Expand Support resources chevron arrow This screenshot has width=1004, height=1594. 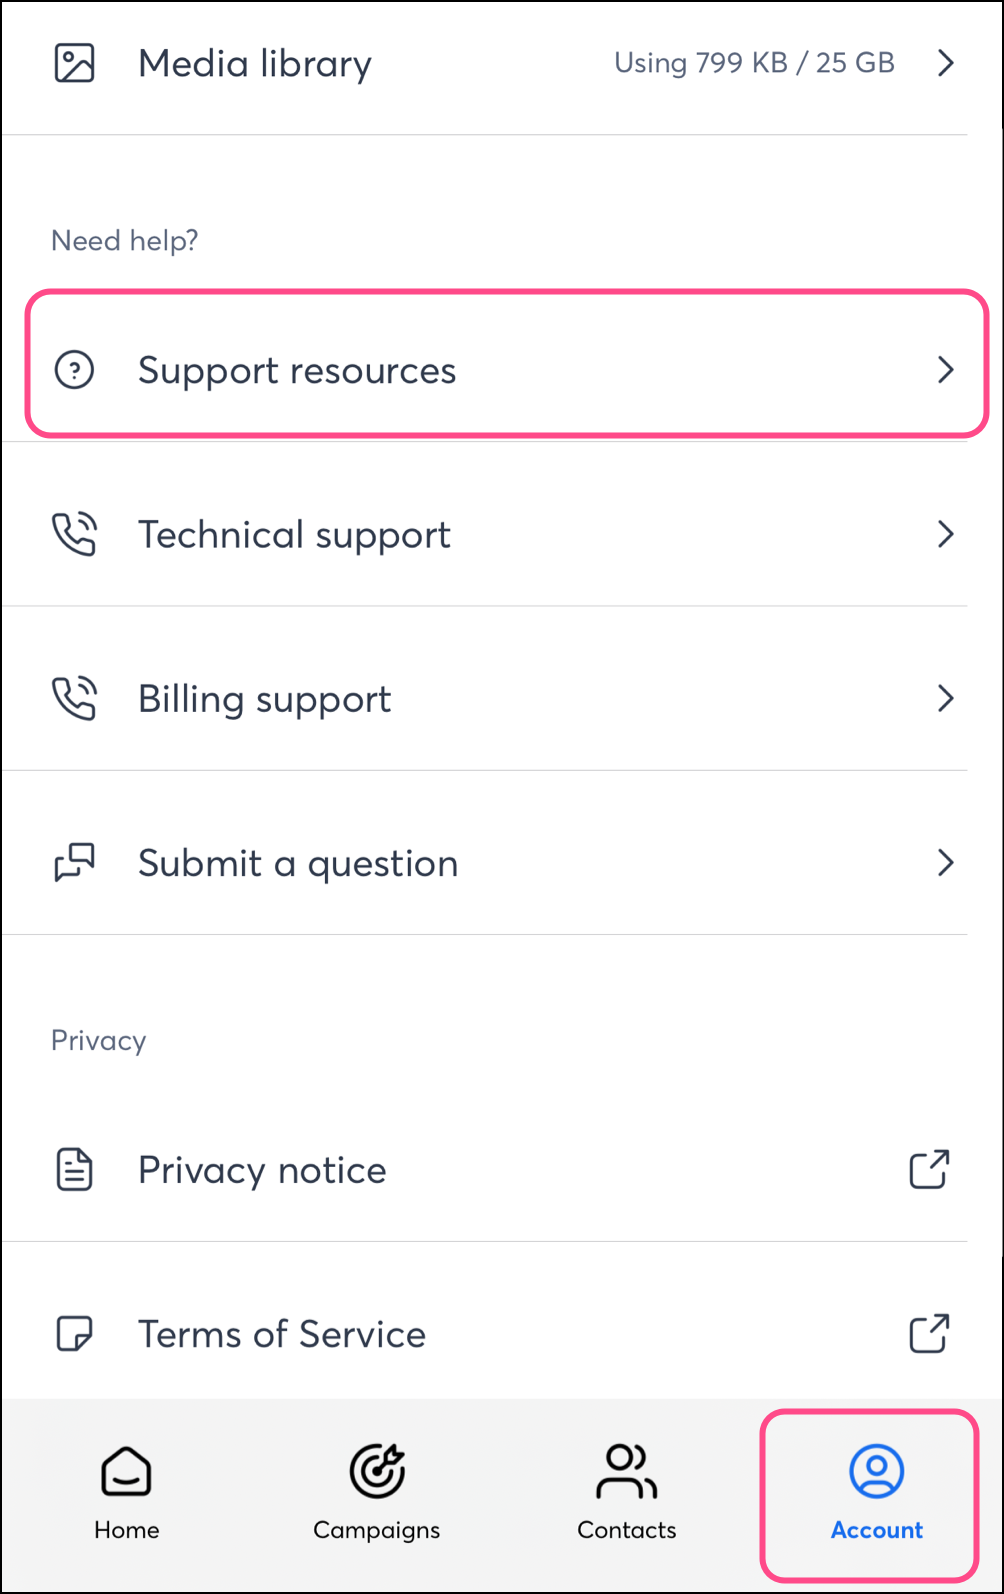[x=945, y=370]
